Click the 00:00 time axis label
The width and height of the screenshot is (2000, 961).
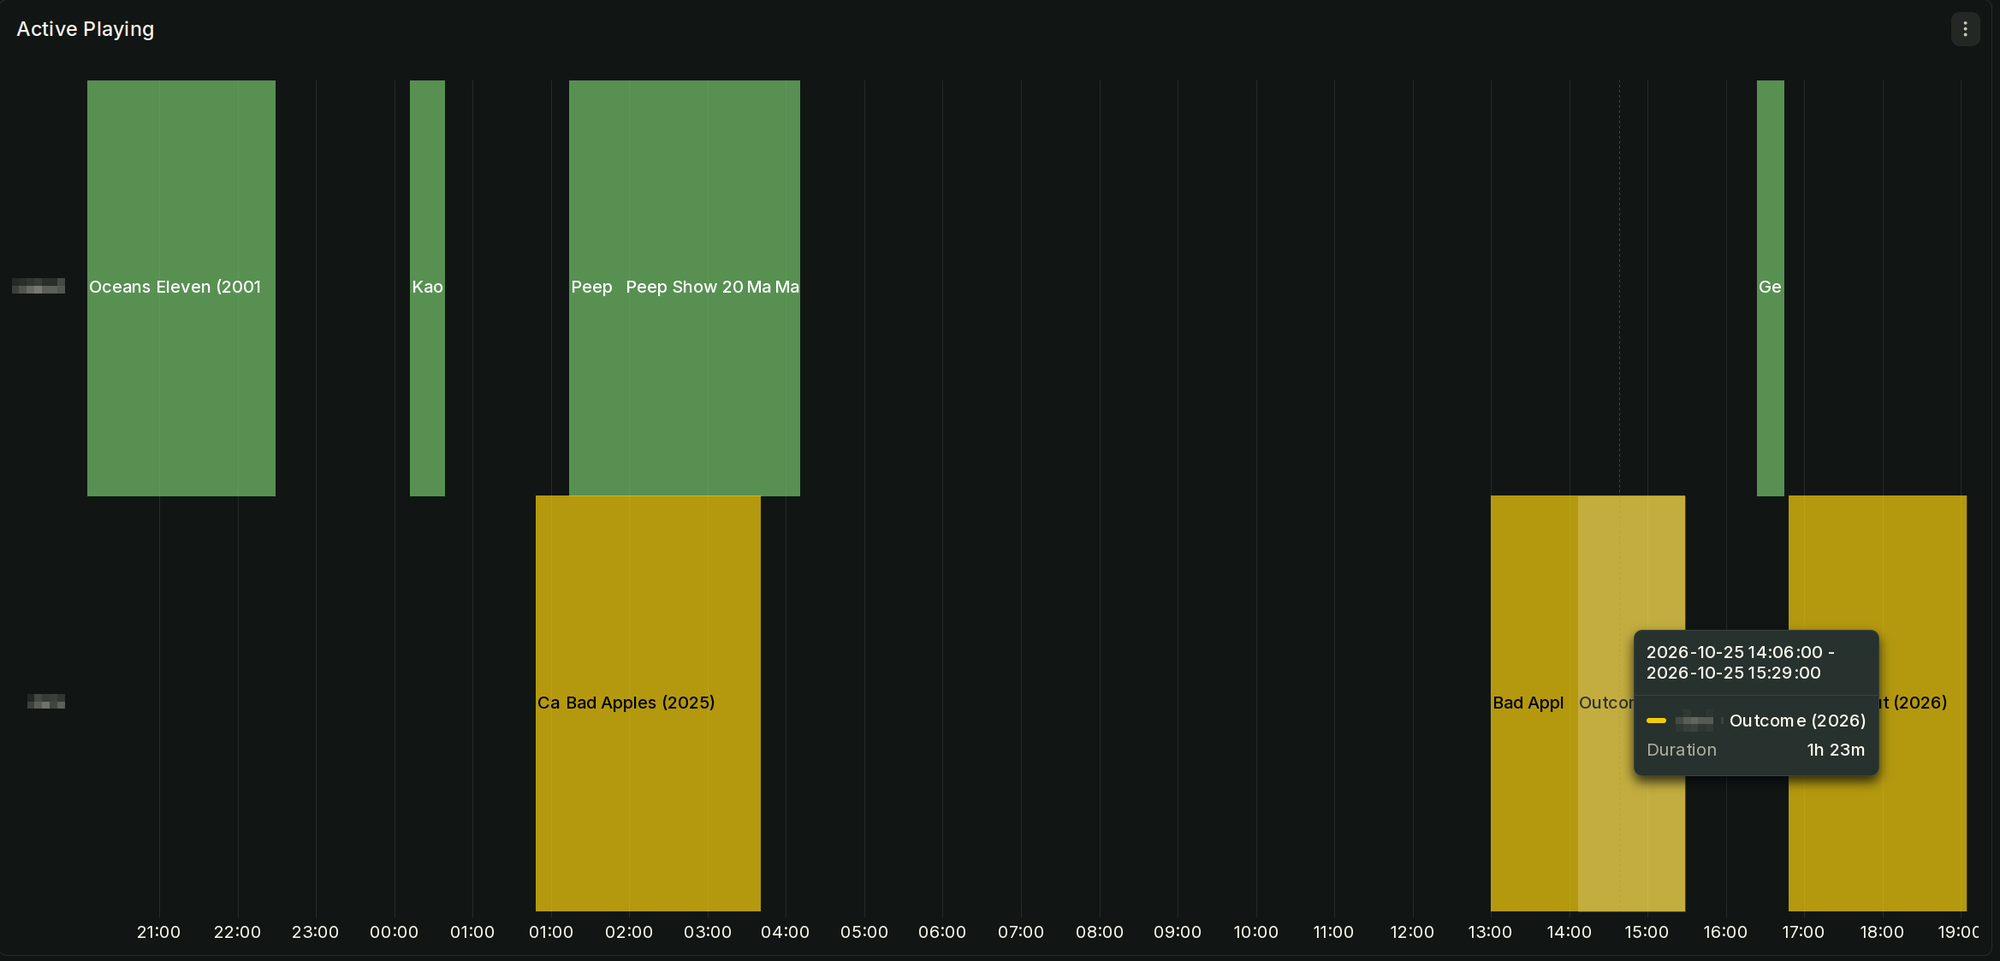(394, 932)
